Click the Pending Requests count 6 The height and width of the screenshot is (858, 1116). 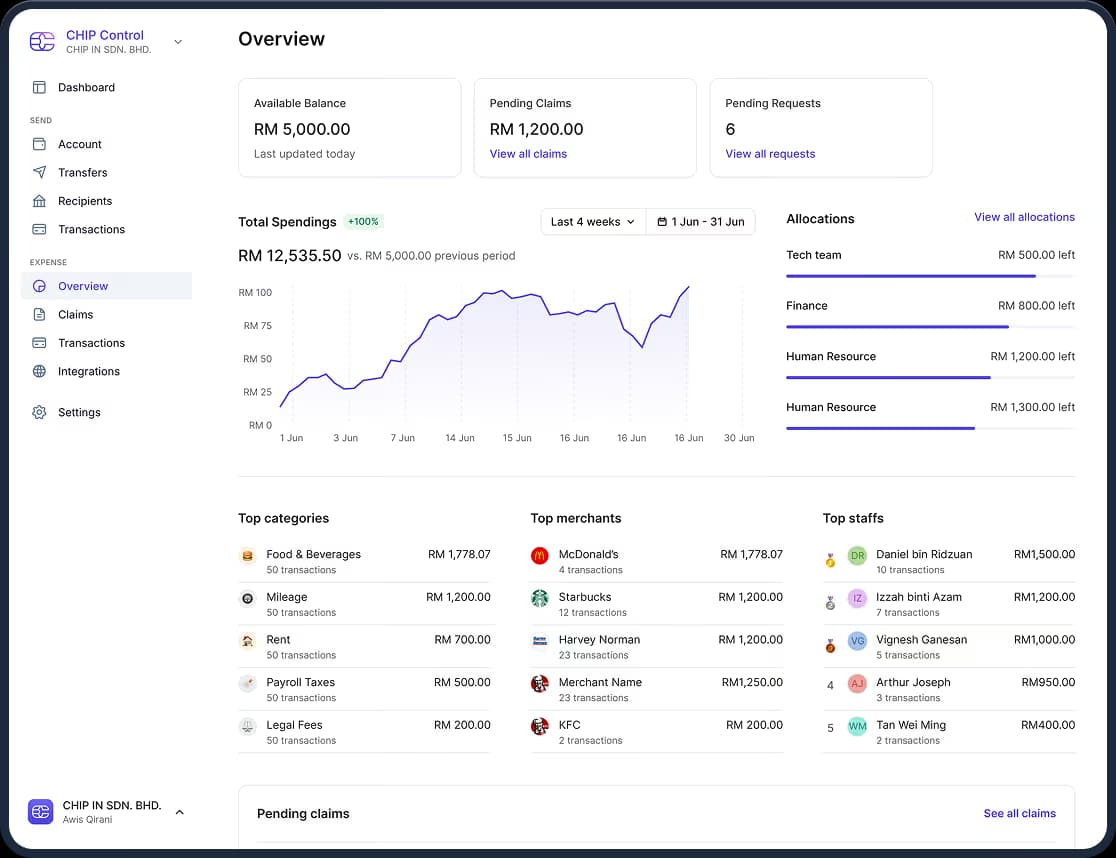[x=730, y=129]
